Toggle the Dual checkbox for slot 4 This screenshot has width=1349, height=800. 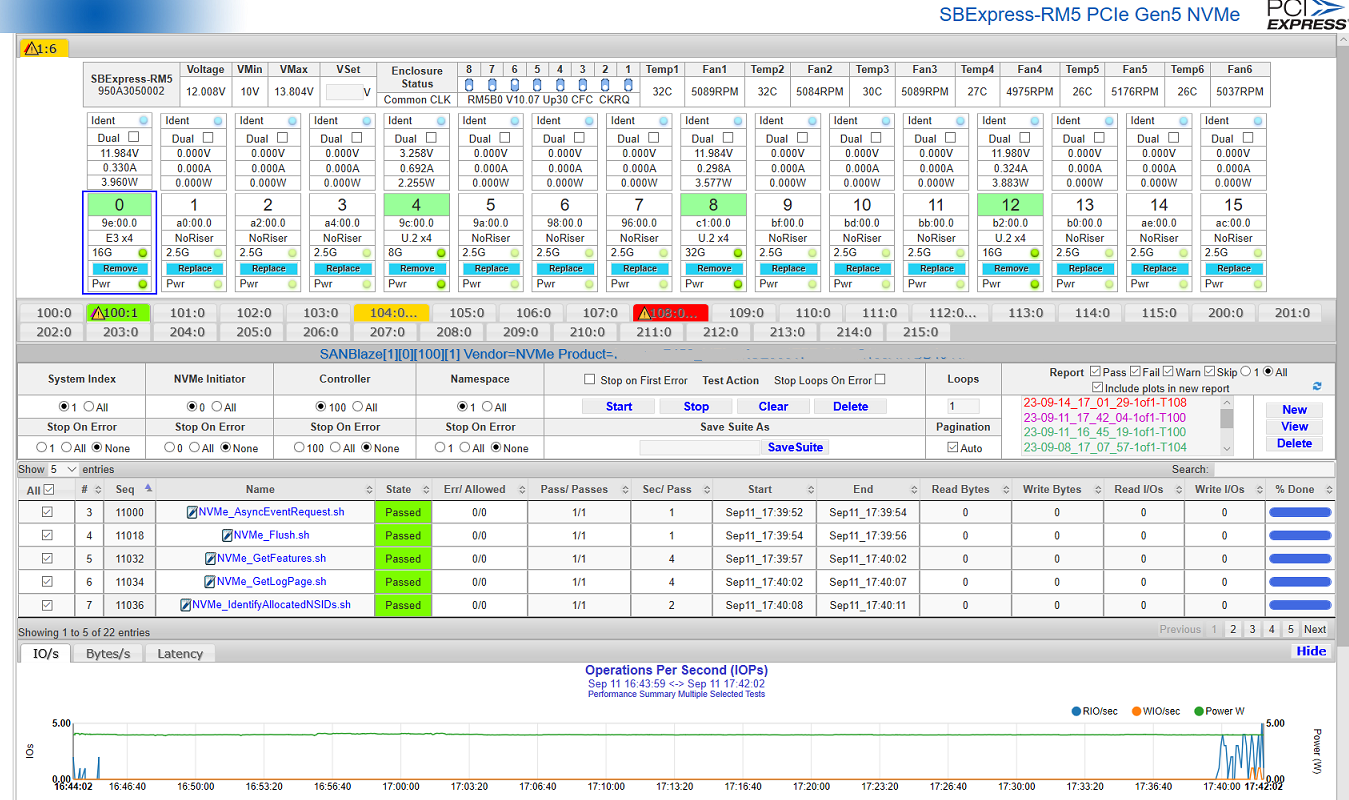(x=431, y=138)
